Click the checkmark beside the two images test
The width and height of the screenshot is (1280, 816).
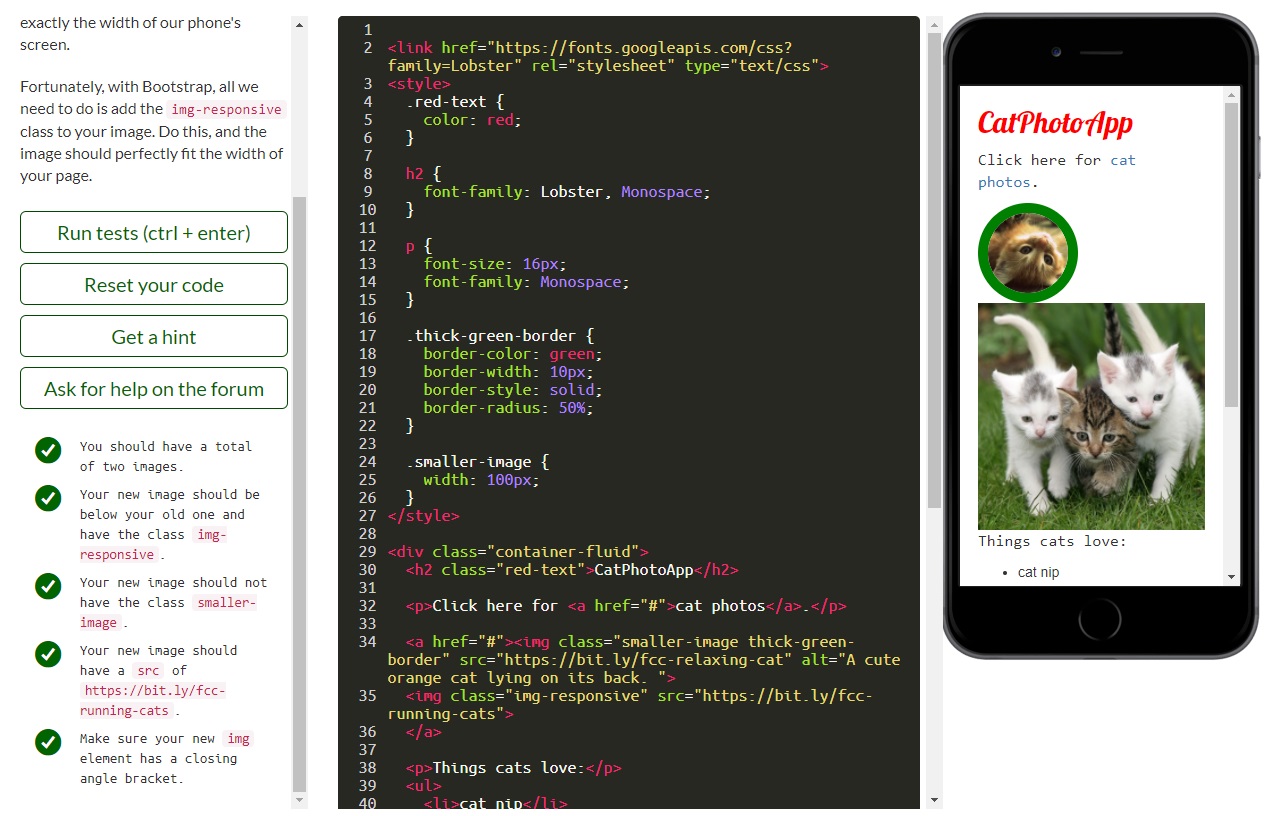(48, 450)
